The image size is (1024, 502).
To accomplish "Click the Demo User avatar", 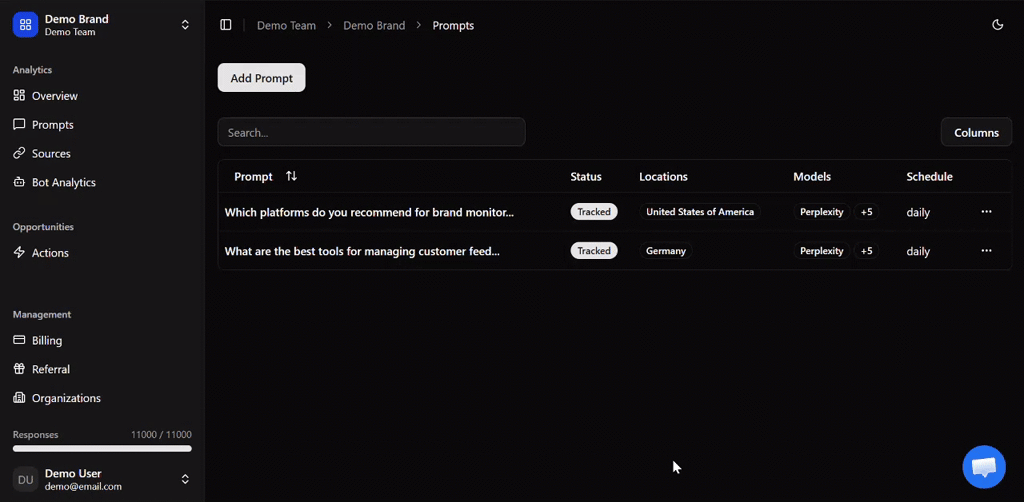I will coord(25,479).
